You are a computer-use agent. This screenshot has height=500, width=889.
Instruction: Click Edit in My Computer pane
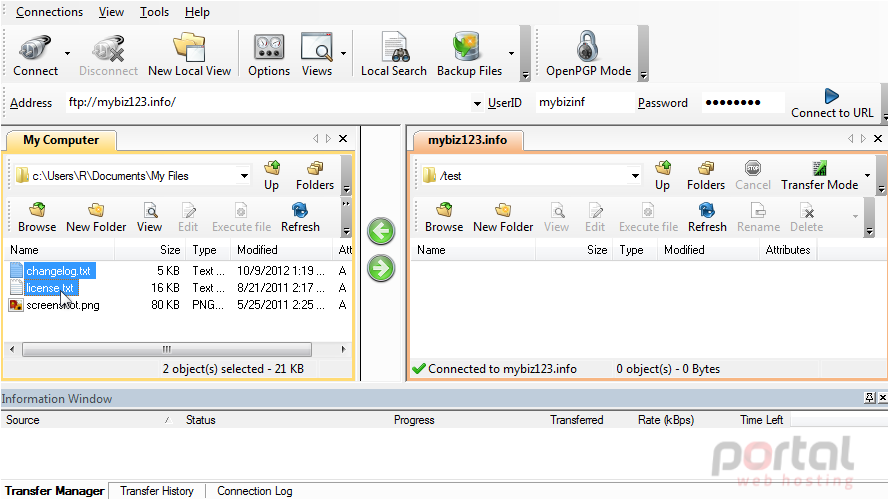(x=188, y=218)
